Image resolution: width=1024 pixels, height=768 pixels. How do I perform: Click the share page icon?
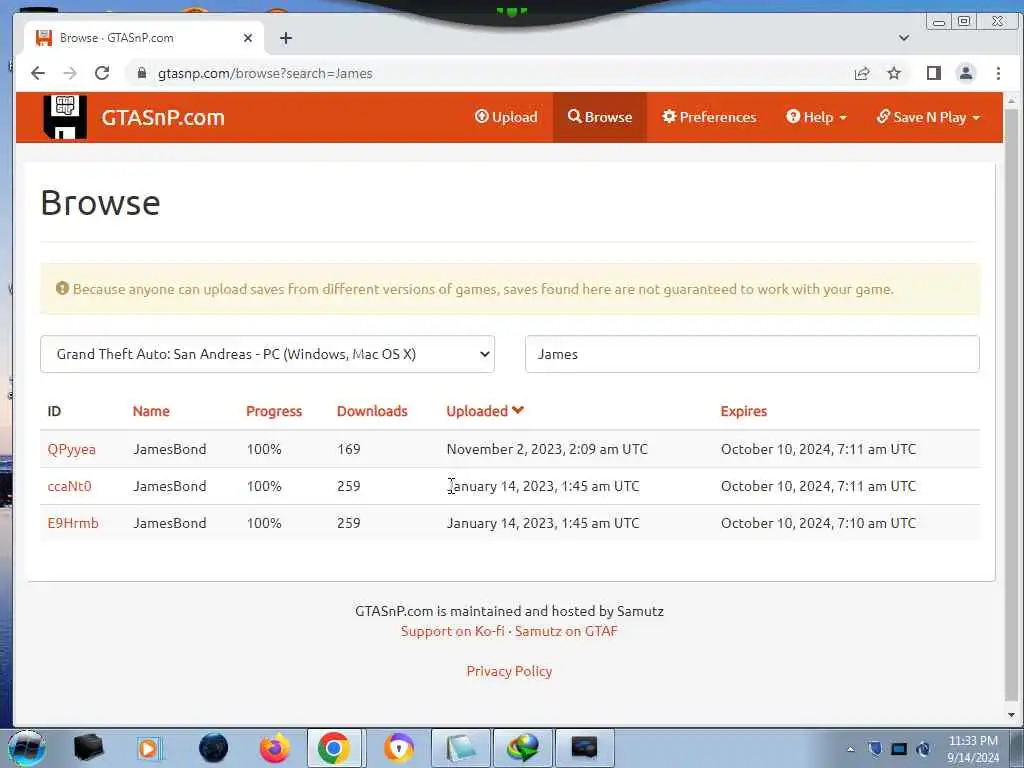(861, 73)
